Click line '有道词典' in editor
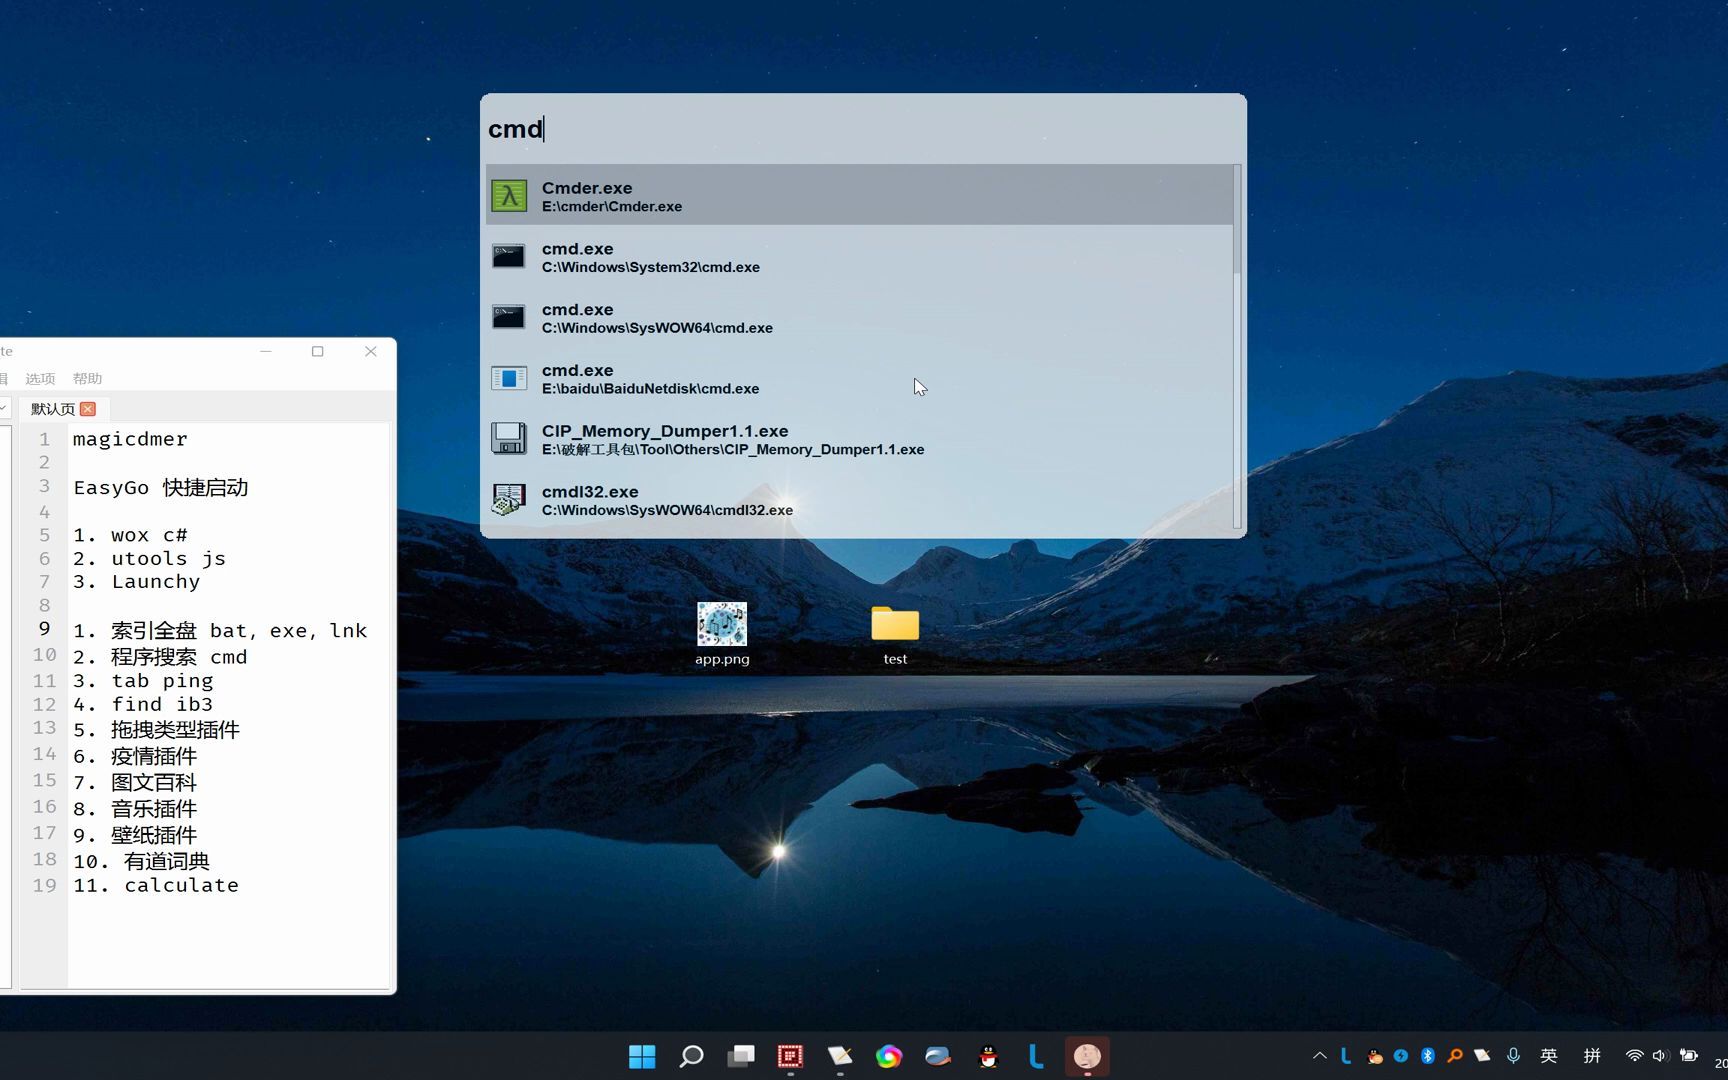This screenshot has height=1080, width=1728. pos(142,860)
